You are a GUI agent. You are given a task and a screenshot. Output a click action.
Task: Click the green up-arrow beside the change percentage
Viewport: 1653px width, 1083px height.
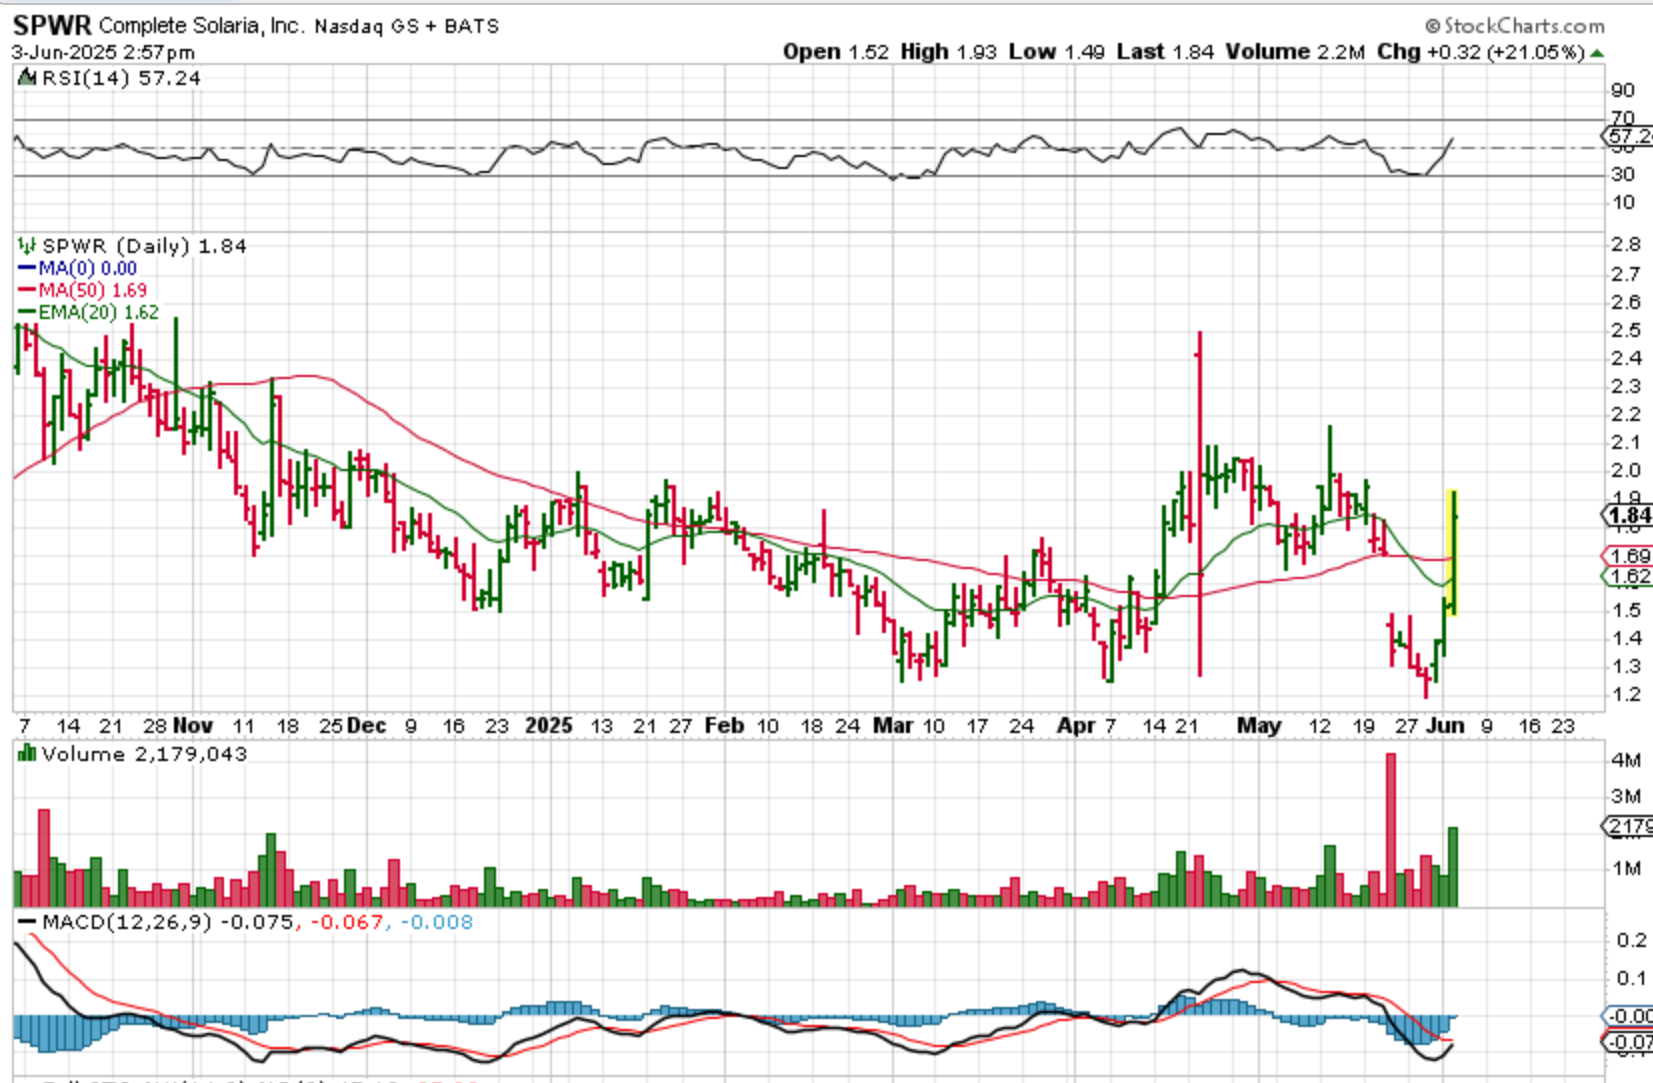tap(1597, 53)
